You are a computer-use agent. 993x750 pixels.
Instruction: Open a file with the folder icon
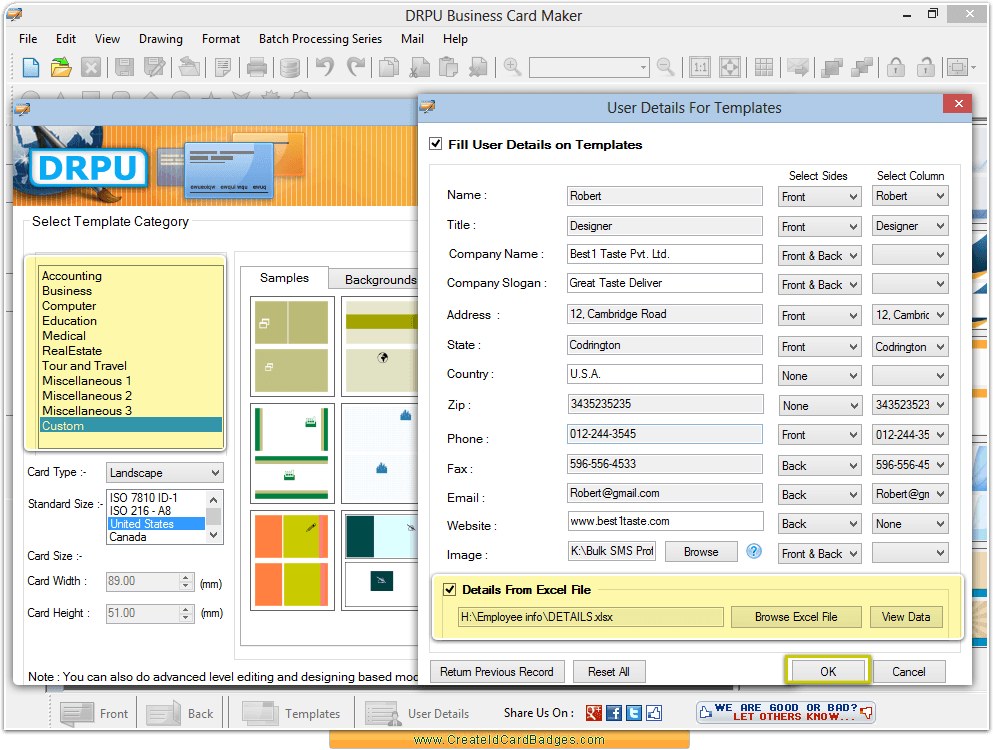pyautogui.click(x=61, y=67)
